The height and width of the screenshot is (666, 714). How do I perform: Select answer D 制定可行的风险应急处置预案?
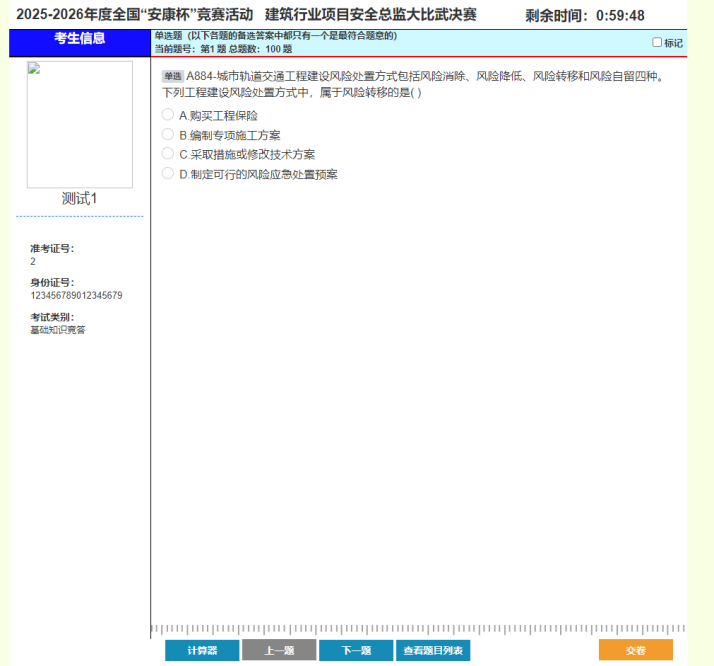click(x=168, y=174)
